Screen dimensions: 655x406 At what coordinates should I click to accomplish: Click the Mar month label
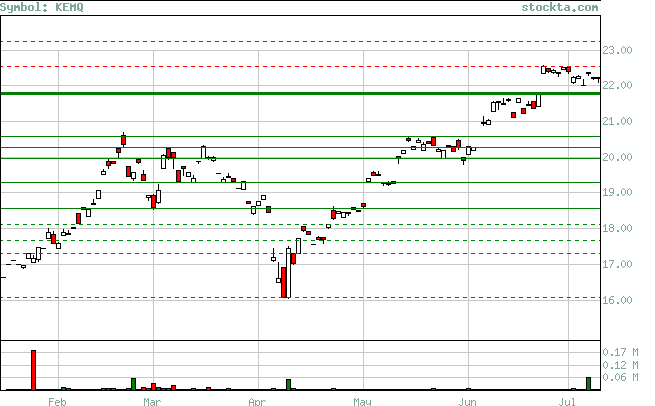(x=152, y=402)
